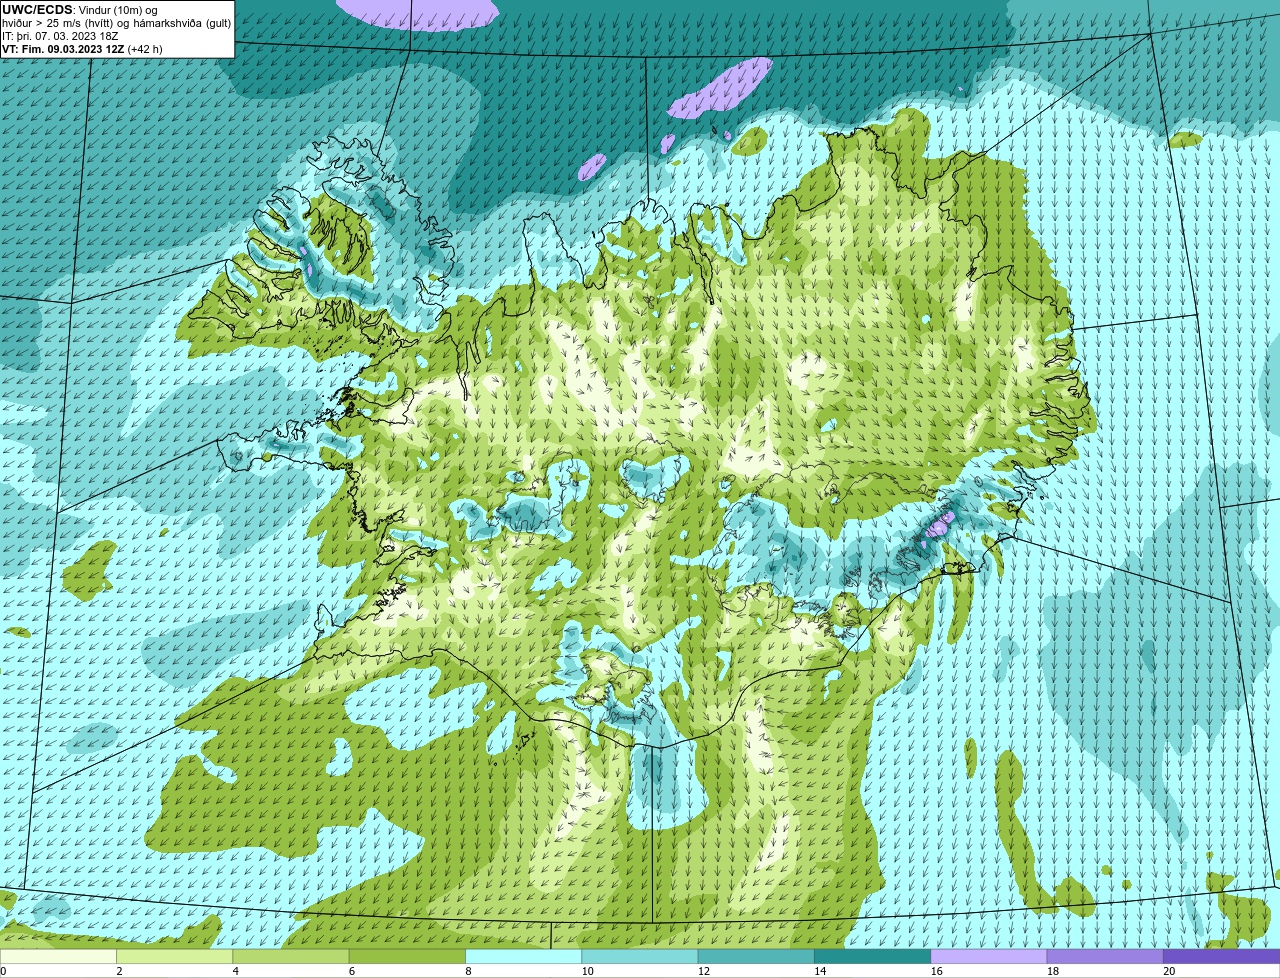Image resolution: width=1280 pixels, height=978 pixels.
Task: Click the legend scale label "20"
Action: point(1169,971)
